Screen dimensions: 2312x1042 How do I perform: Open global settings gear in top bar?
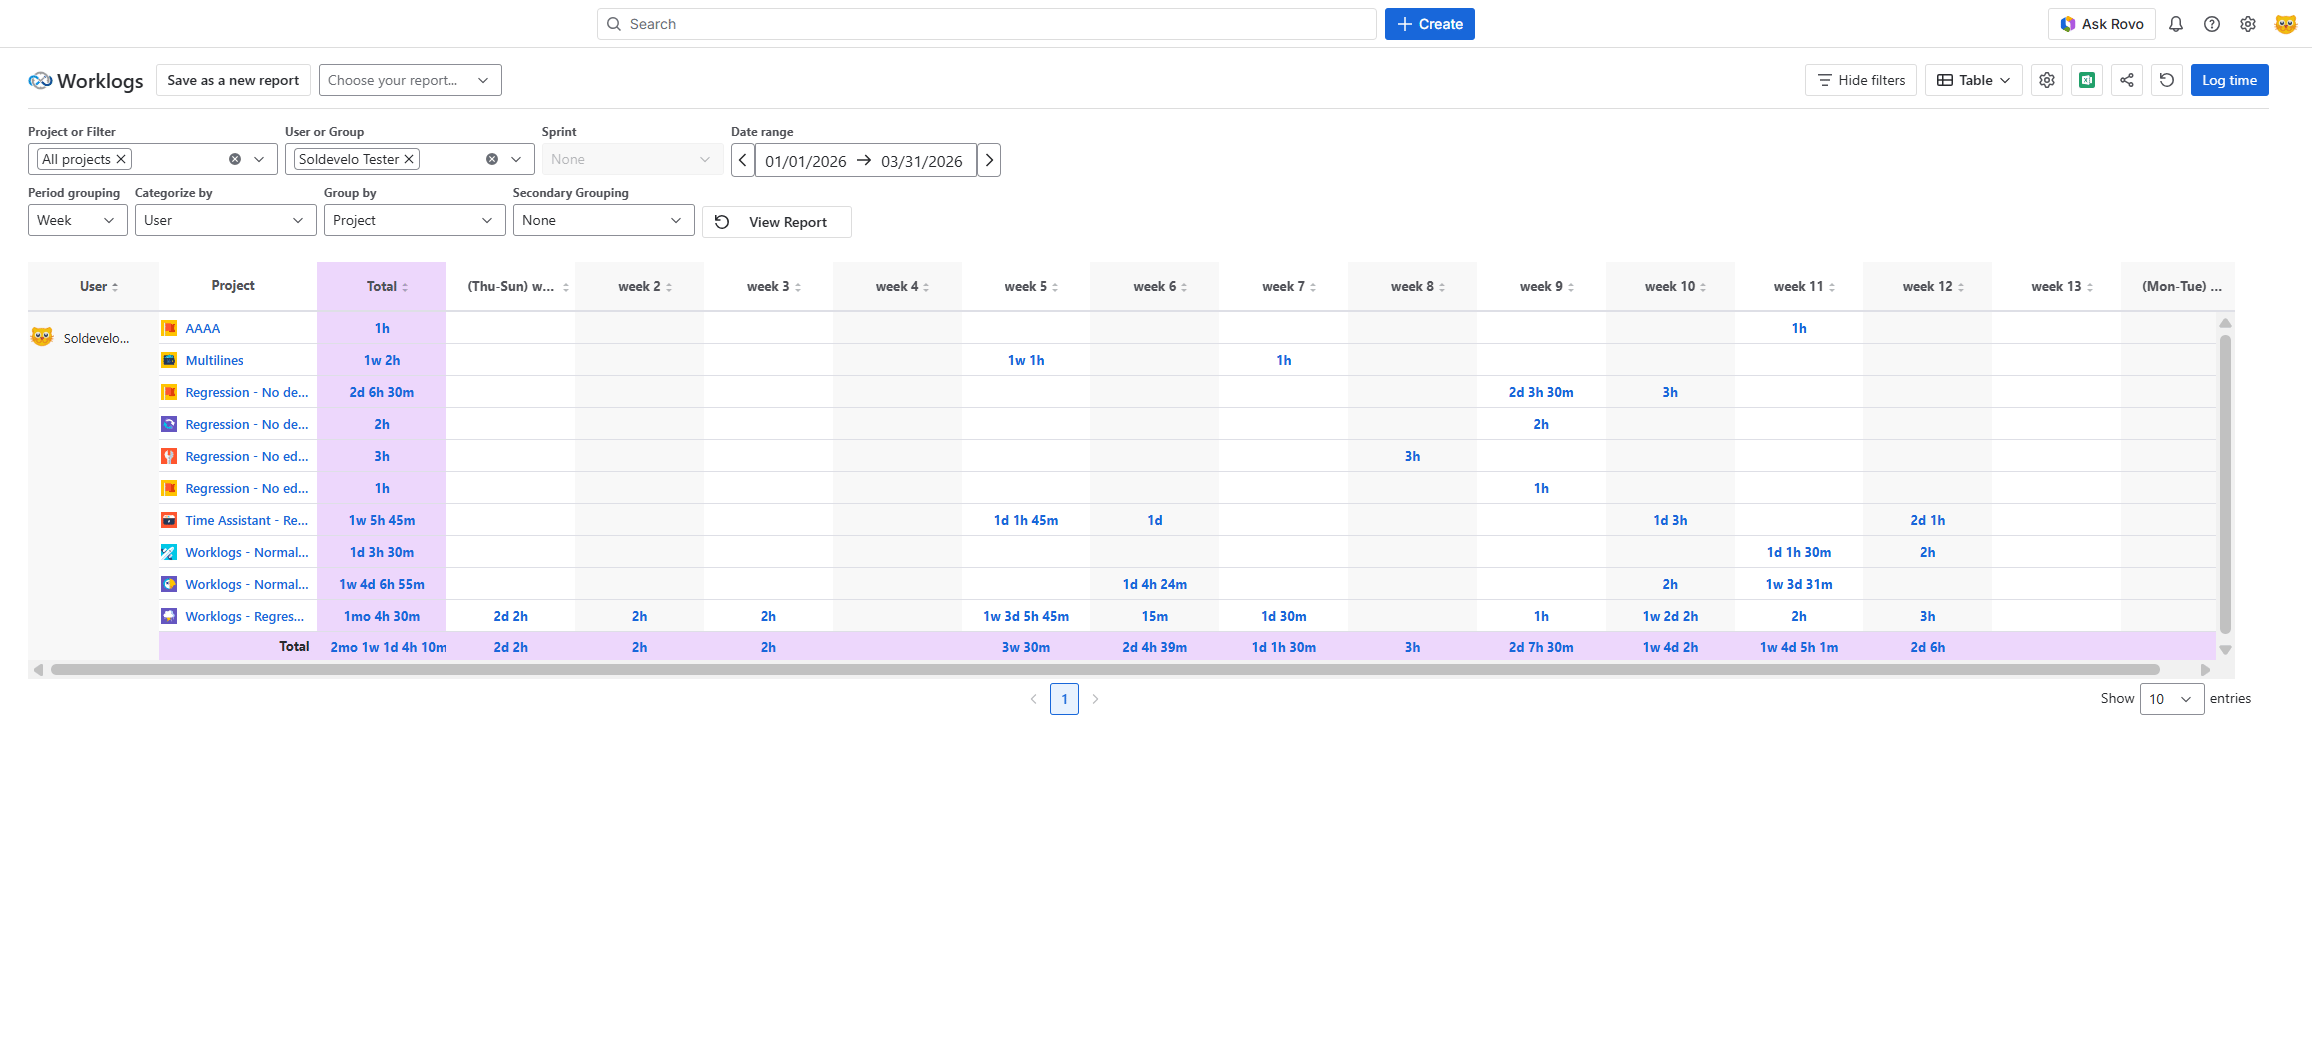click(2248, 24)
